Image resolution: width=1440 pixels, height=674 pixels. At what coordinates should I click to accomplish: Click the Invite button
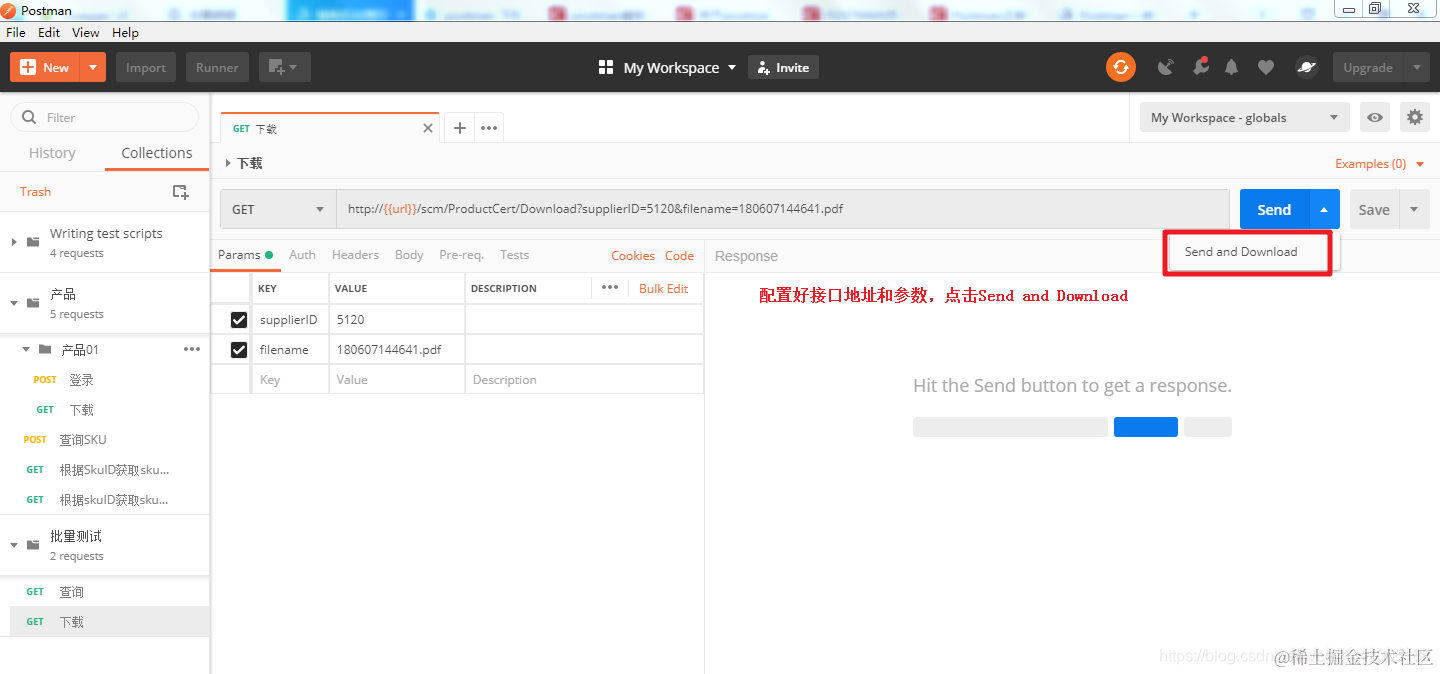[783, 67]
